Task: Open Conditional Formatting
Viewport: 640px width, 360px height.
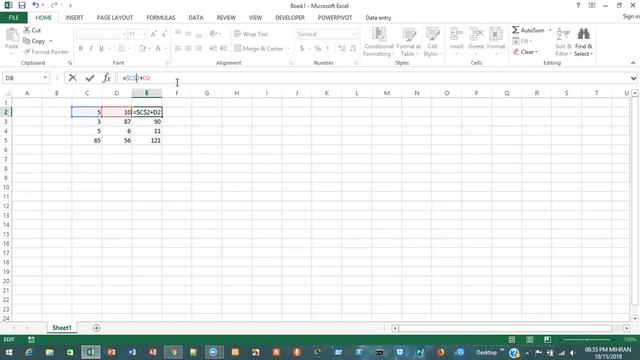Action: (378, 42)
